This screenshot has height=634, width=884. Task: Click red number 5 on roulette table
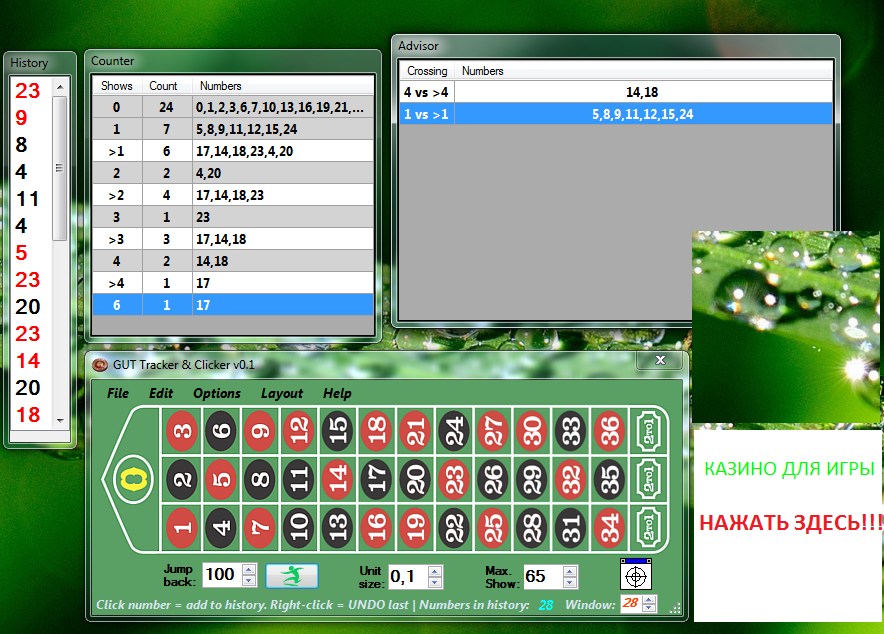pos(220,480)
